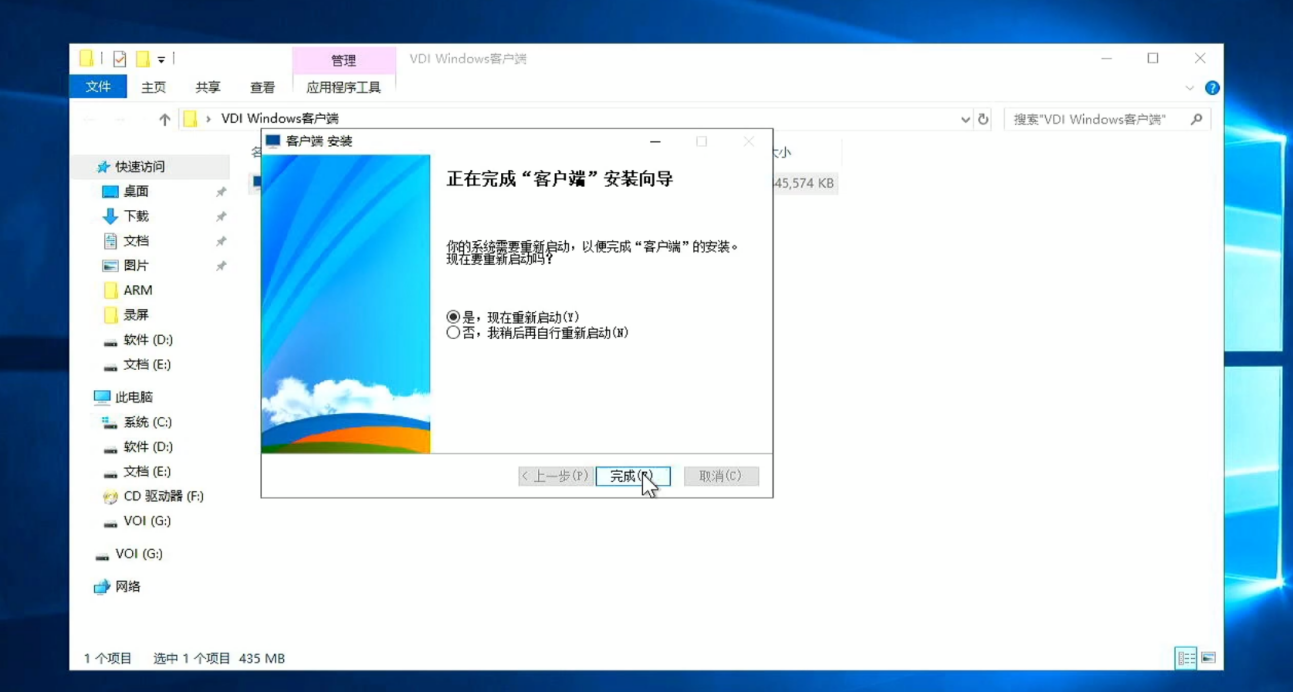Select "是，现在重新启动" radio option
1293x692 pixels.
454,317
